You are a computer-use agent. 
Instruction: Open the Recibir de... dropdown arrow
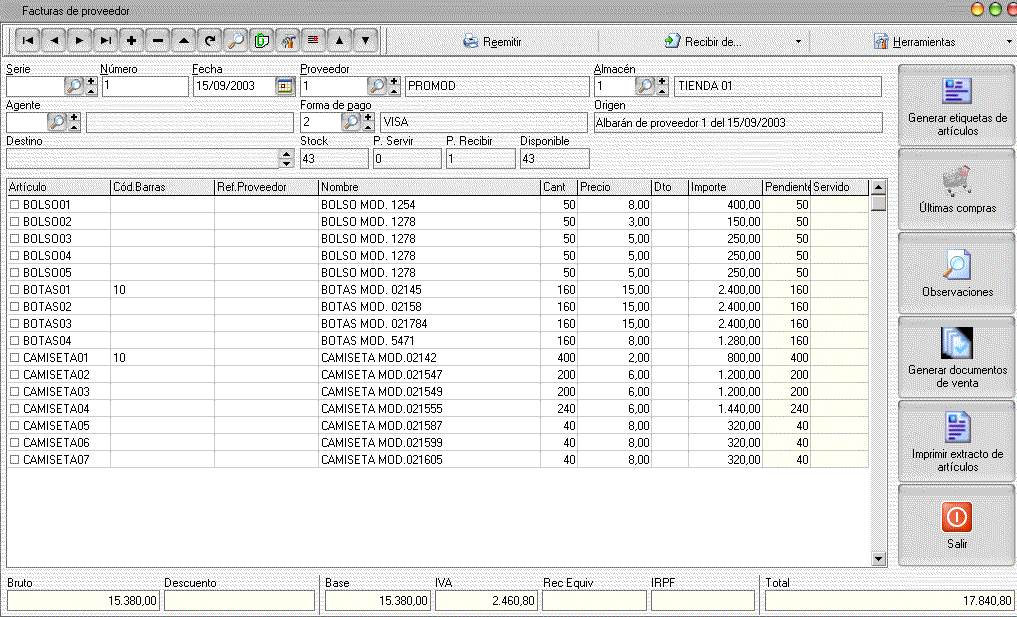click(x=797, y=42)
